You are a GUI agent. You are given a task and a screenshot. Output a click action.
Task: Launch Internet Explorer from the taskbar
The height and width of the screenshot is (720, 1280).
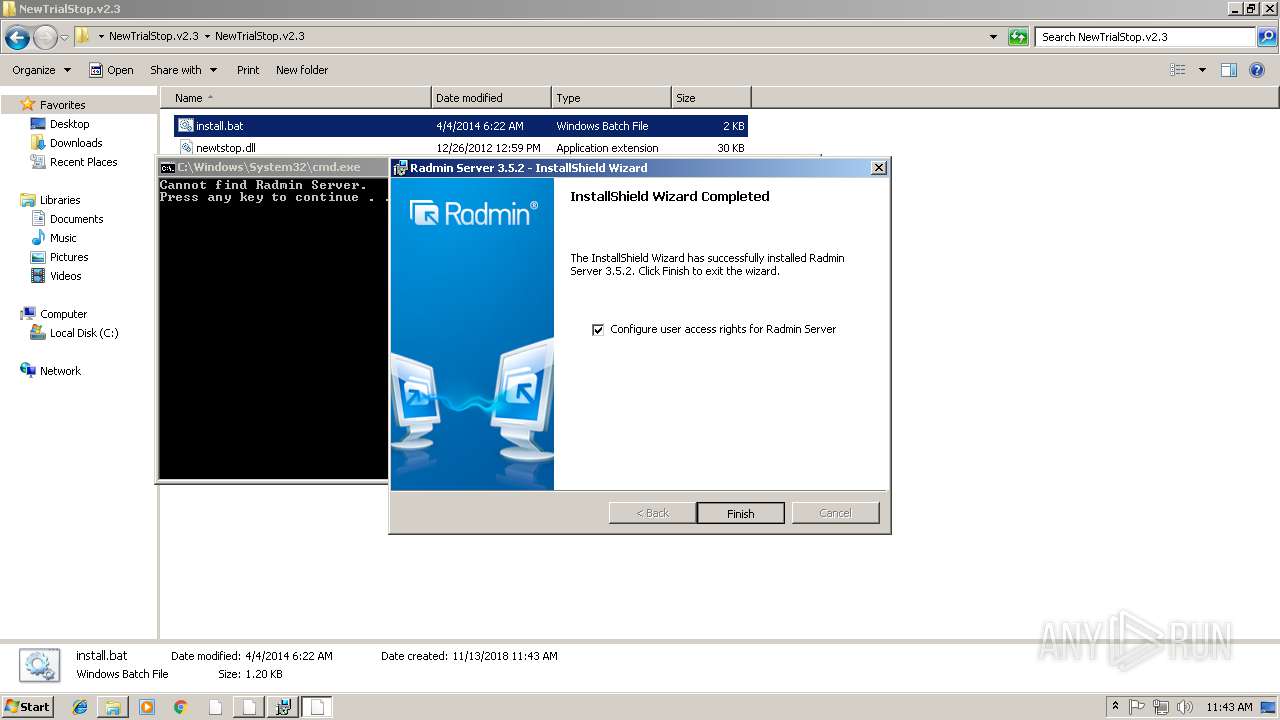80,707
